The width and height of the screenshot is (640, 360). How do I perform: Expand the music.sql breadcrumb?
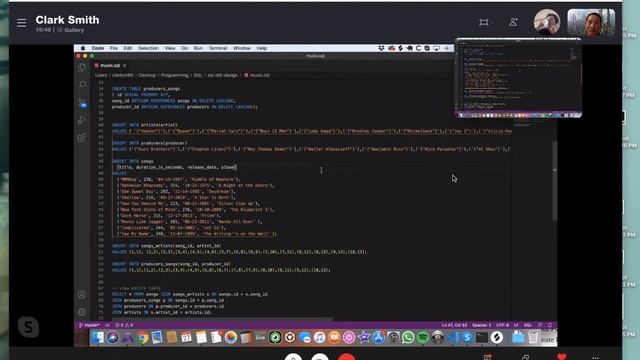coord(257,76)
